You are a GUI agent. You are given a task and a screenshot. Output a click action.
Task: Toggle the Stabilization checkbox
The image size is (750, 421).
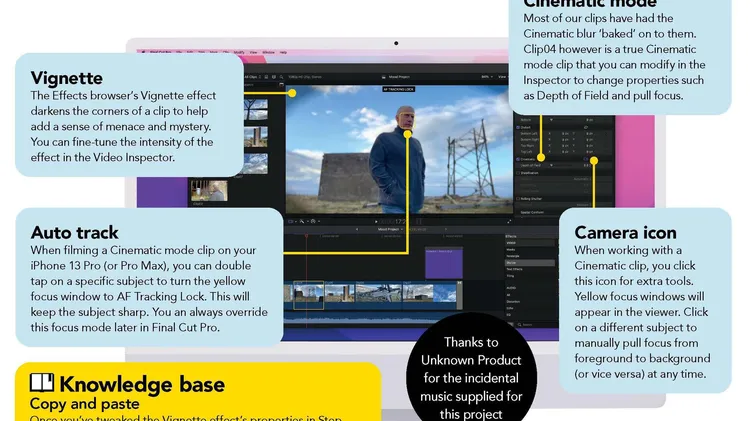click(518, 173)
